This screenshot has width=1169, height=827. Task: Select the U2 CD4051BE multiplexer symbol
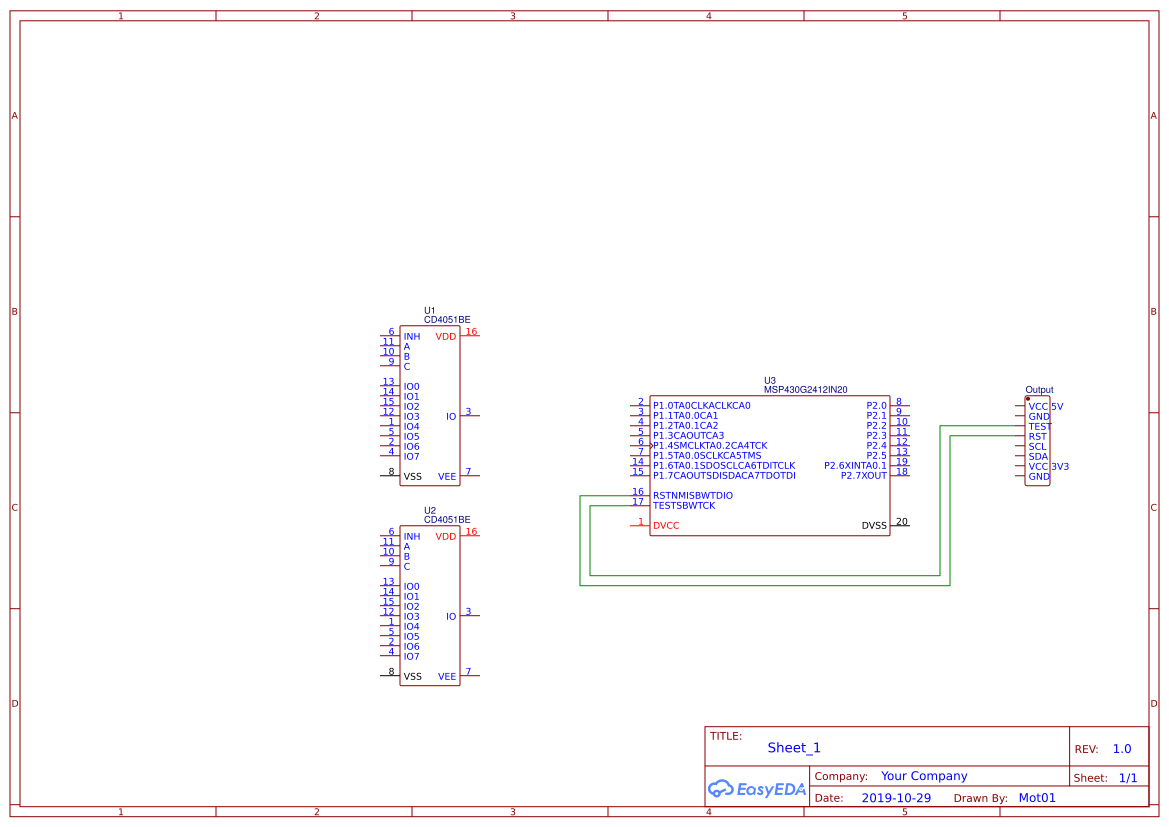pyautogui.click(x=430, y=607)
